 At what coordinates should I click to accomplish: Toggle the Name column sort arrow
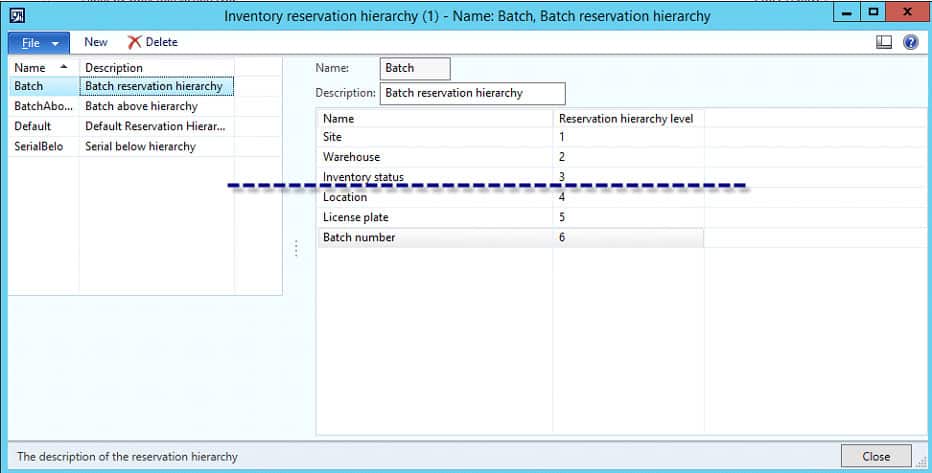(x=64, y=67)
